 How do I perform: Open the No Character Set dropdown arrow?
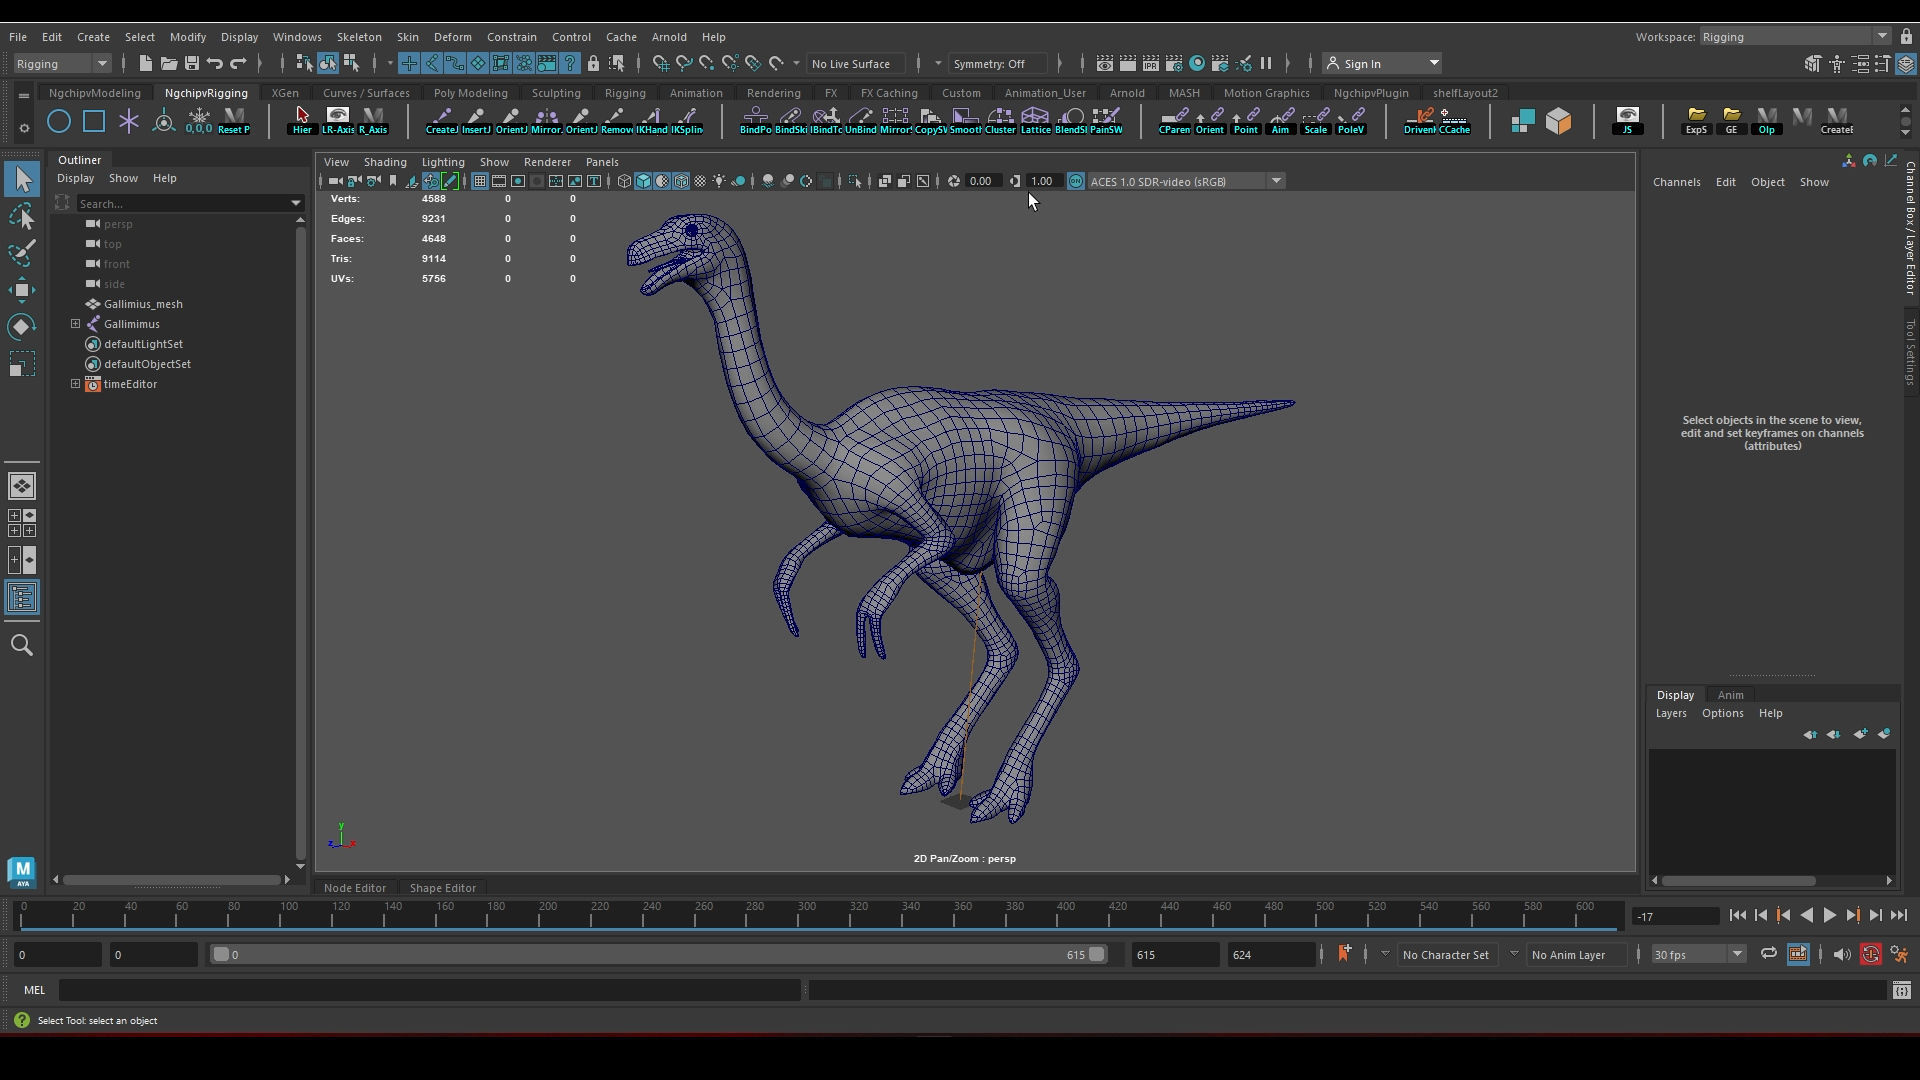(x=1385, y=954)
